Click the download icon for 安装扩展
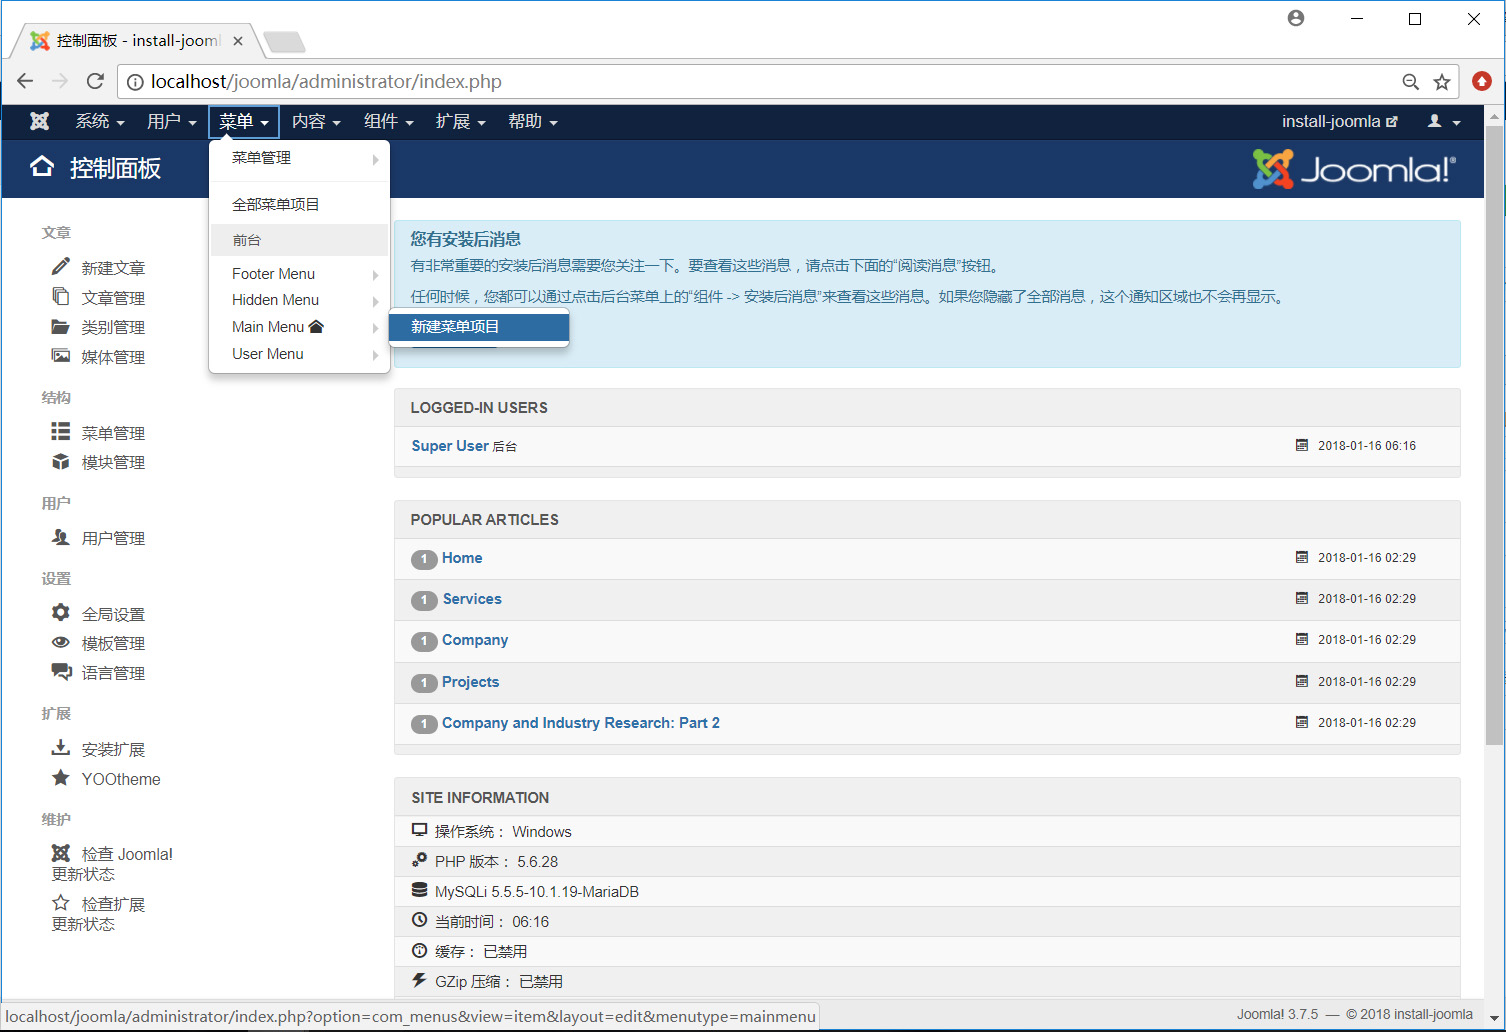Screen dimensions: 1506x1032 61,748
